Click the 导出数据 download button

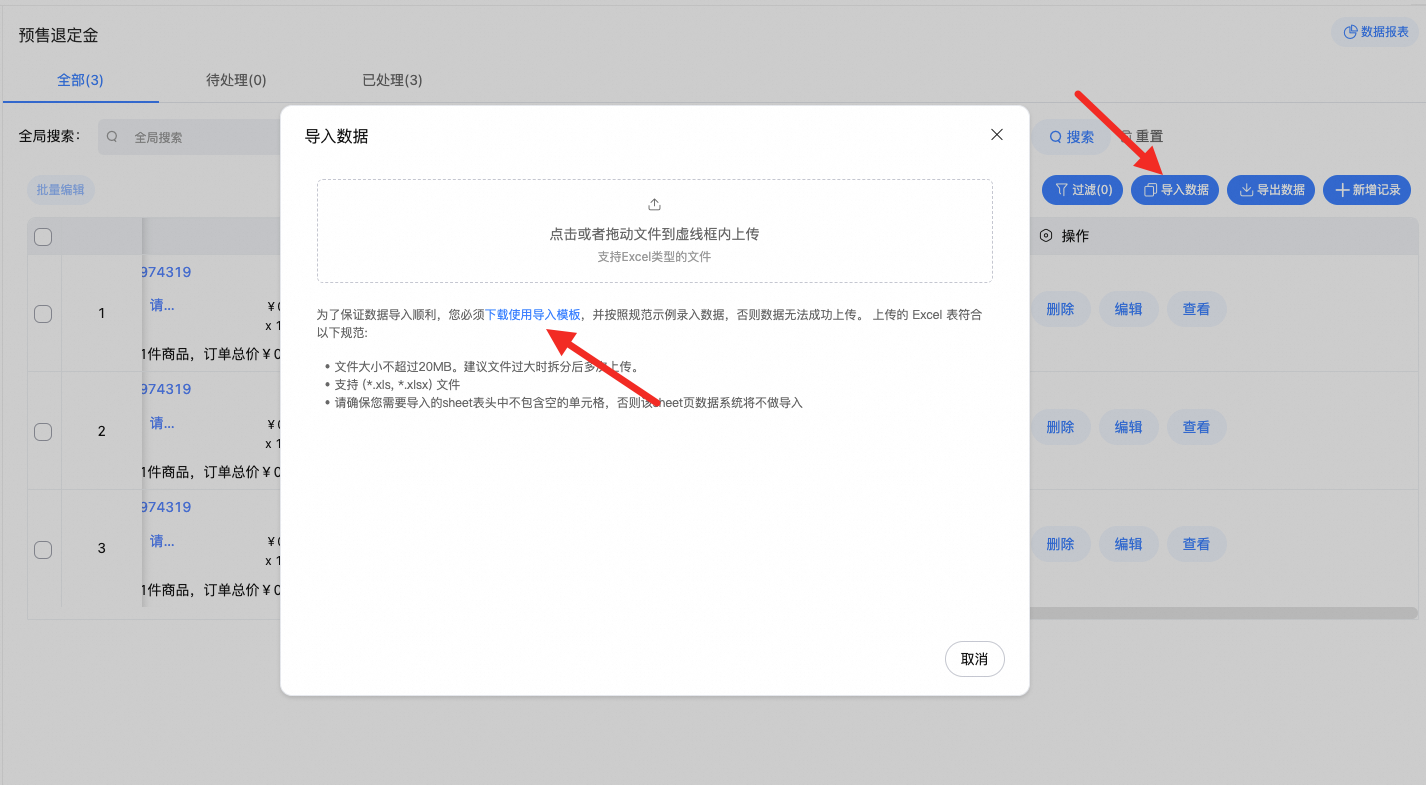pyautogui.click(x=1271, y=190)
